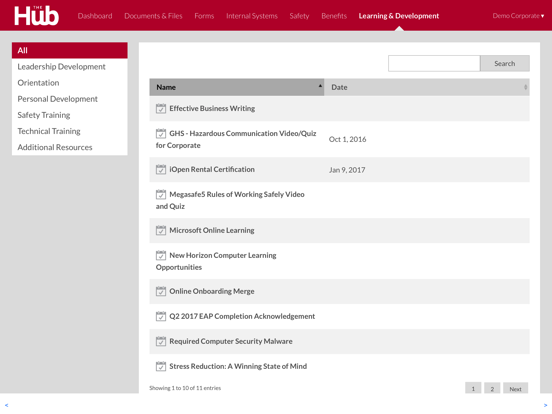
Task: Click the Oct 1, 2016 date cell
Action: [347, 139]
